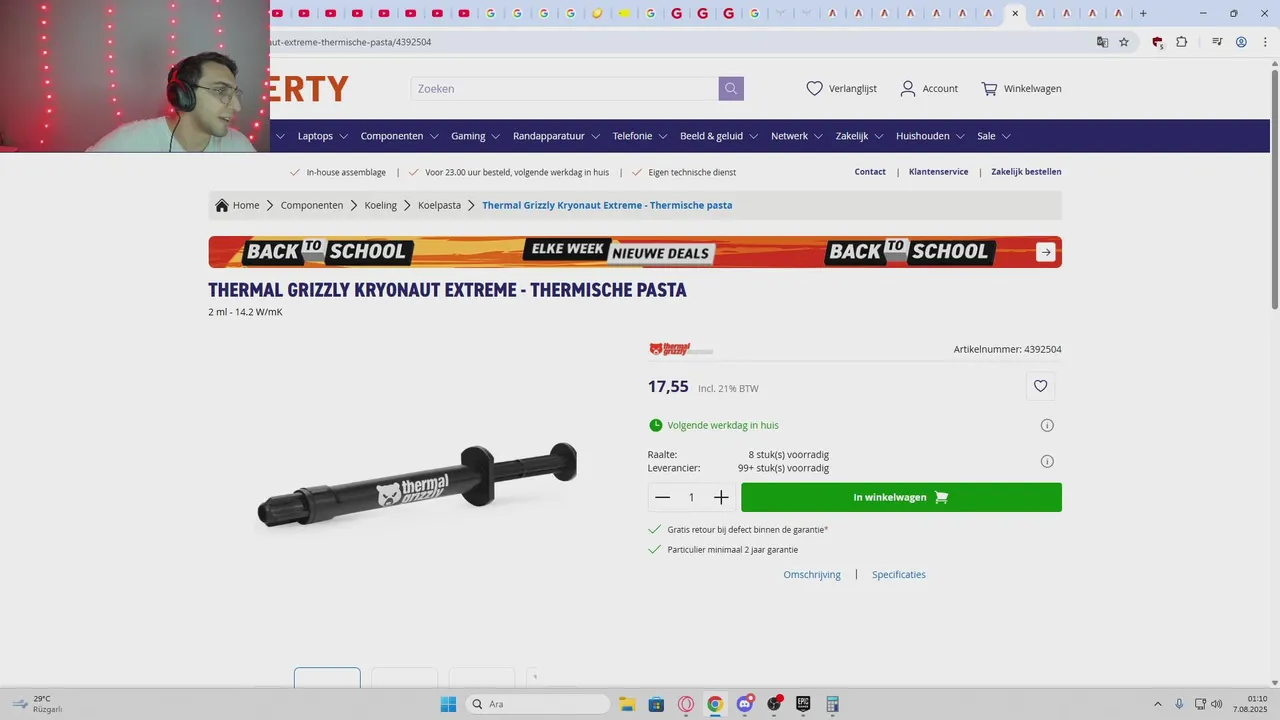1280x720 pixels.
Task: Open the clock showing 01:10
Action: coord(1250,704)
